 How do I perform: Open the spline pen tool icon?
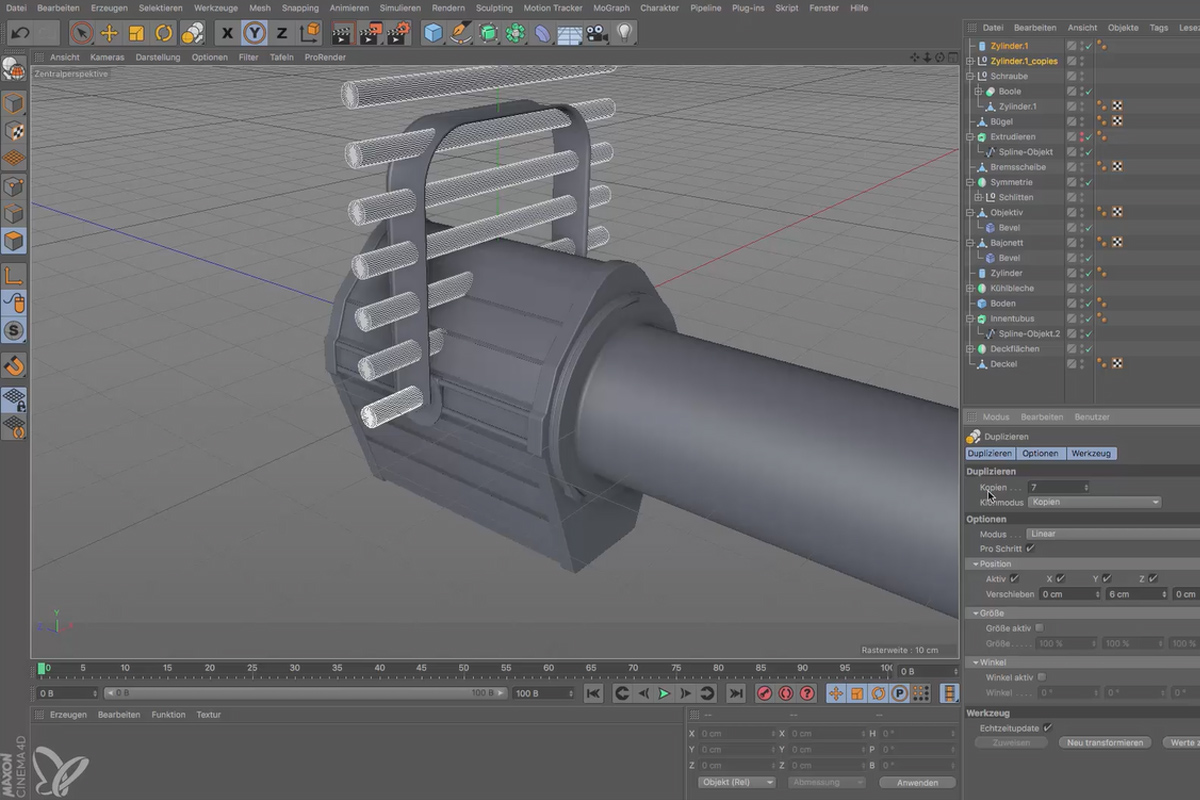(x=461, y=33)
